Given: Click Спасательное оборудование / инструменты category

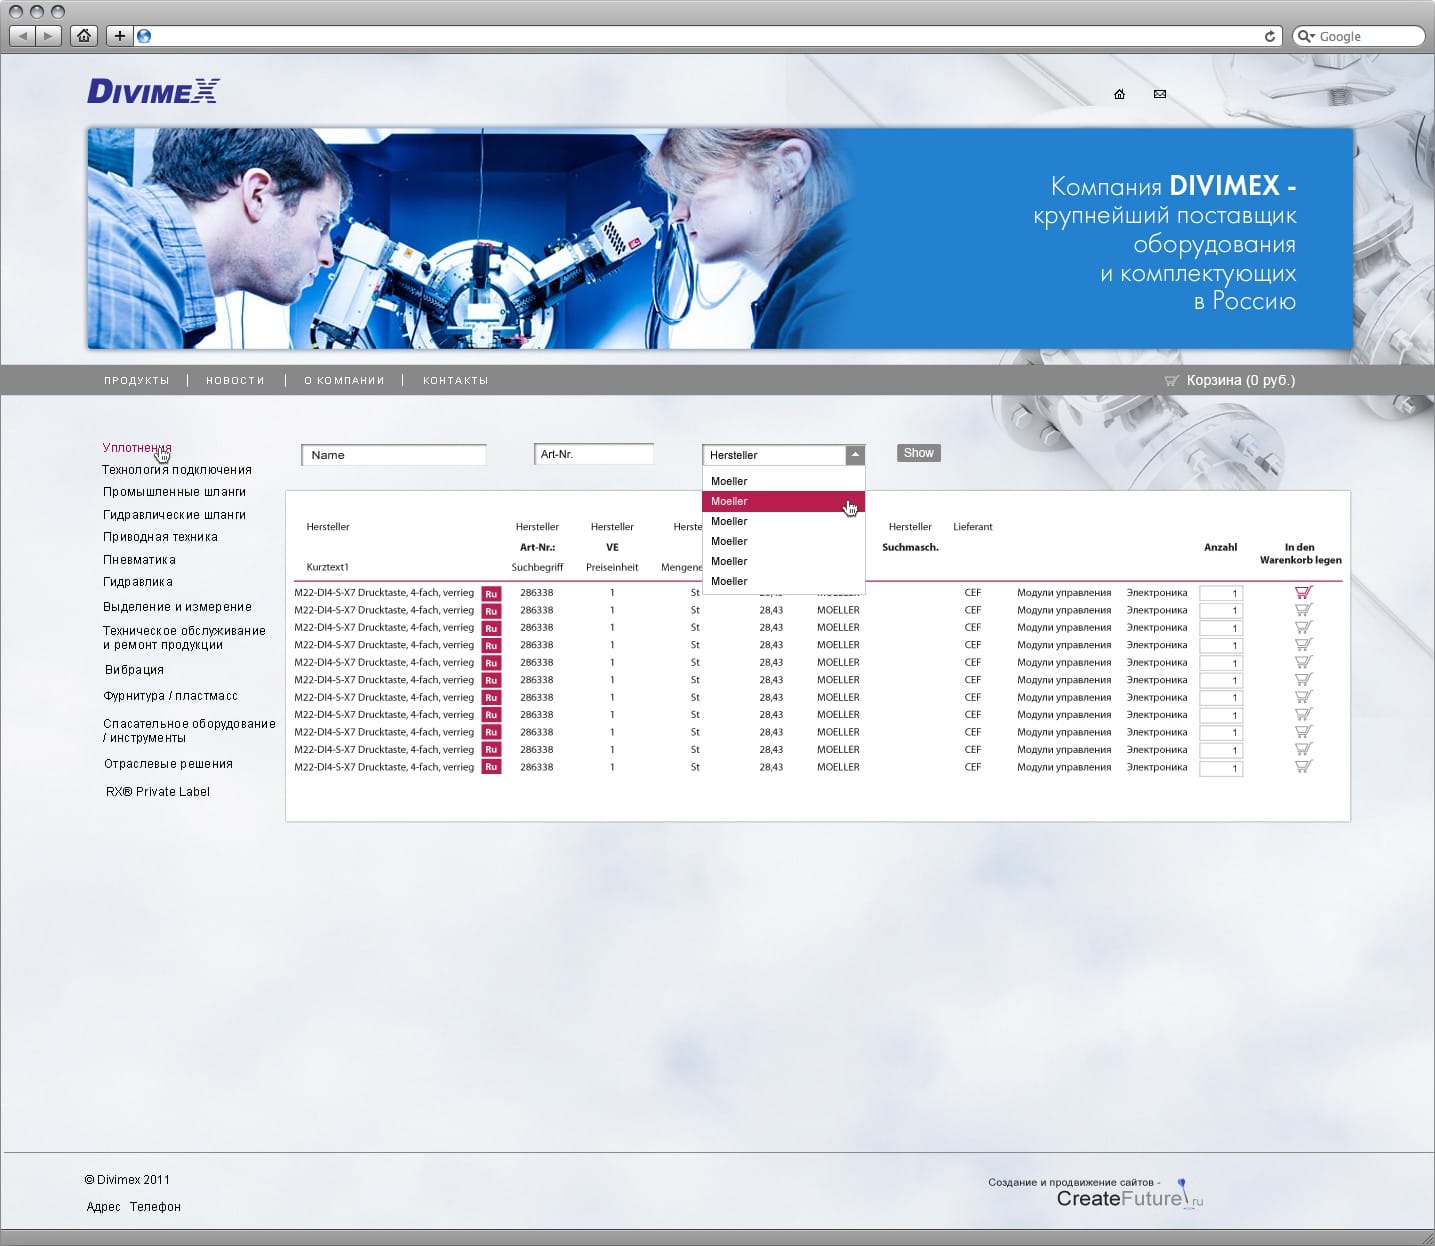Looking at the screenshot, I should [x=189, y=731].
